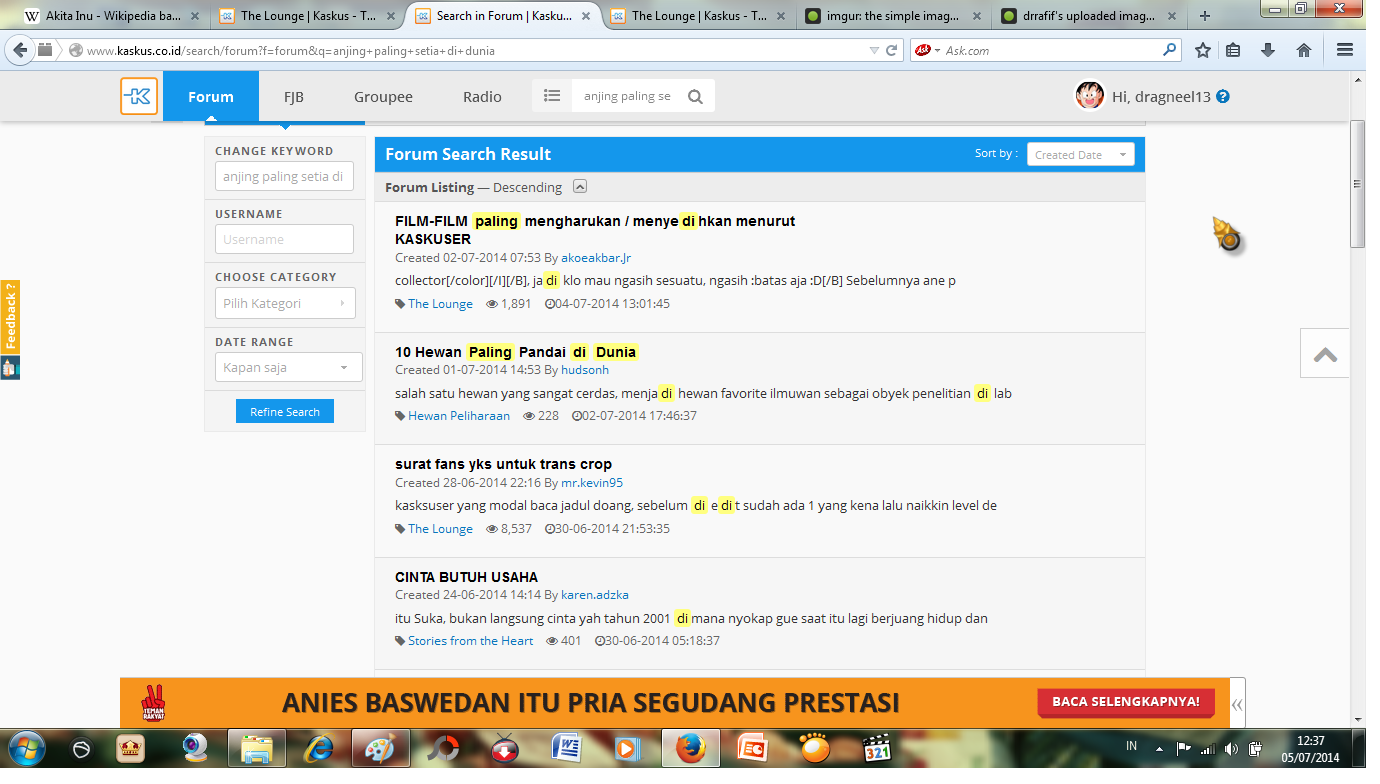This screenshot has width=1380, height=784.
Task: Open Stories from the Heart category link
Action: pos(471,641)
